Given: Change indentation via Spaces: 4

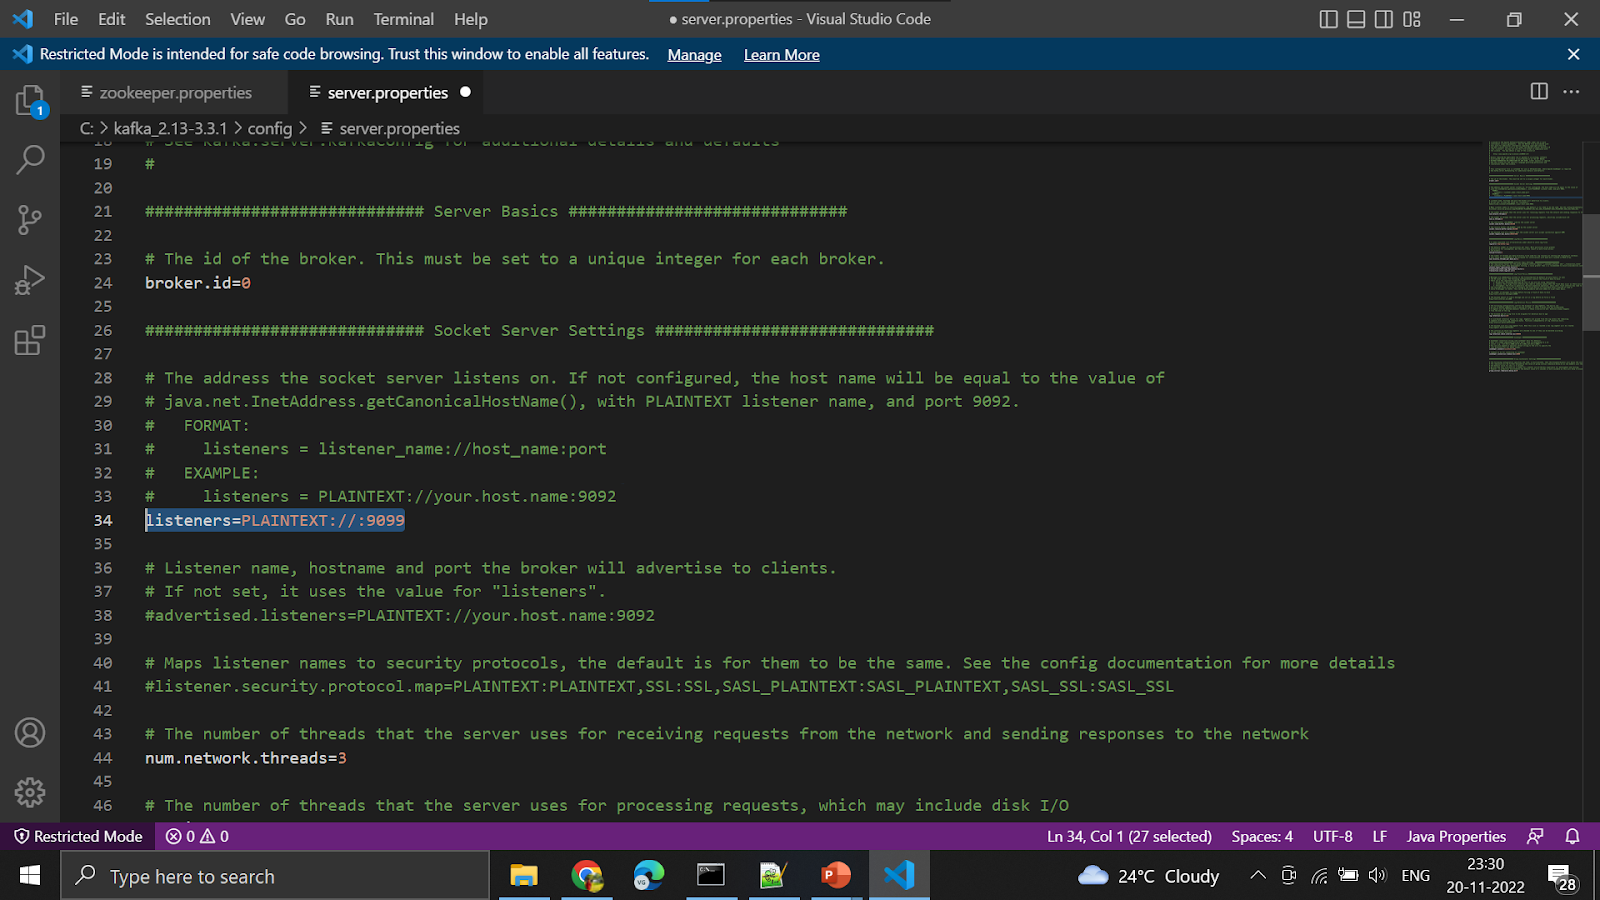Looking at the screenshot, I should pos(1262,836).
